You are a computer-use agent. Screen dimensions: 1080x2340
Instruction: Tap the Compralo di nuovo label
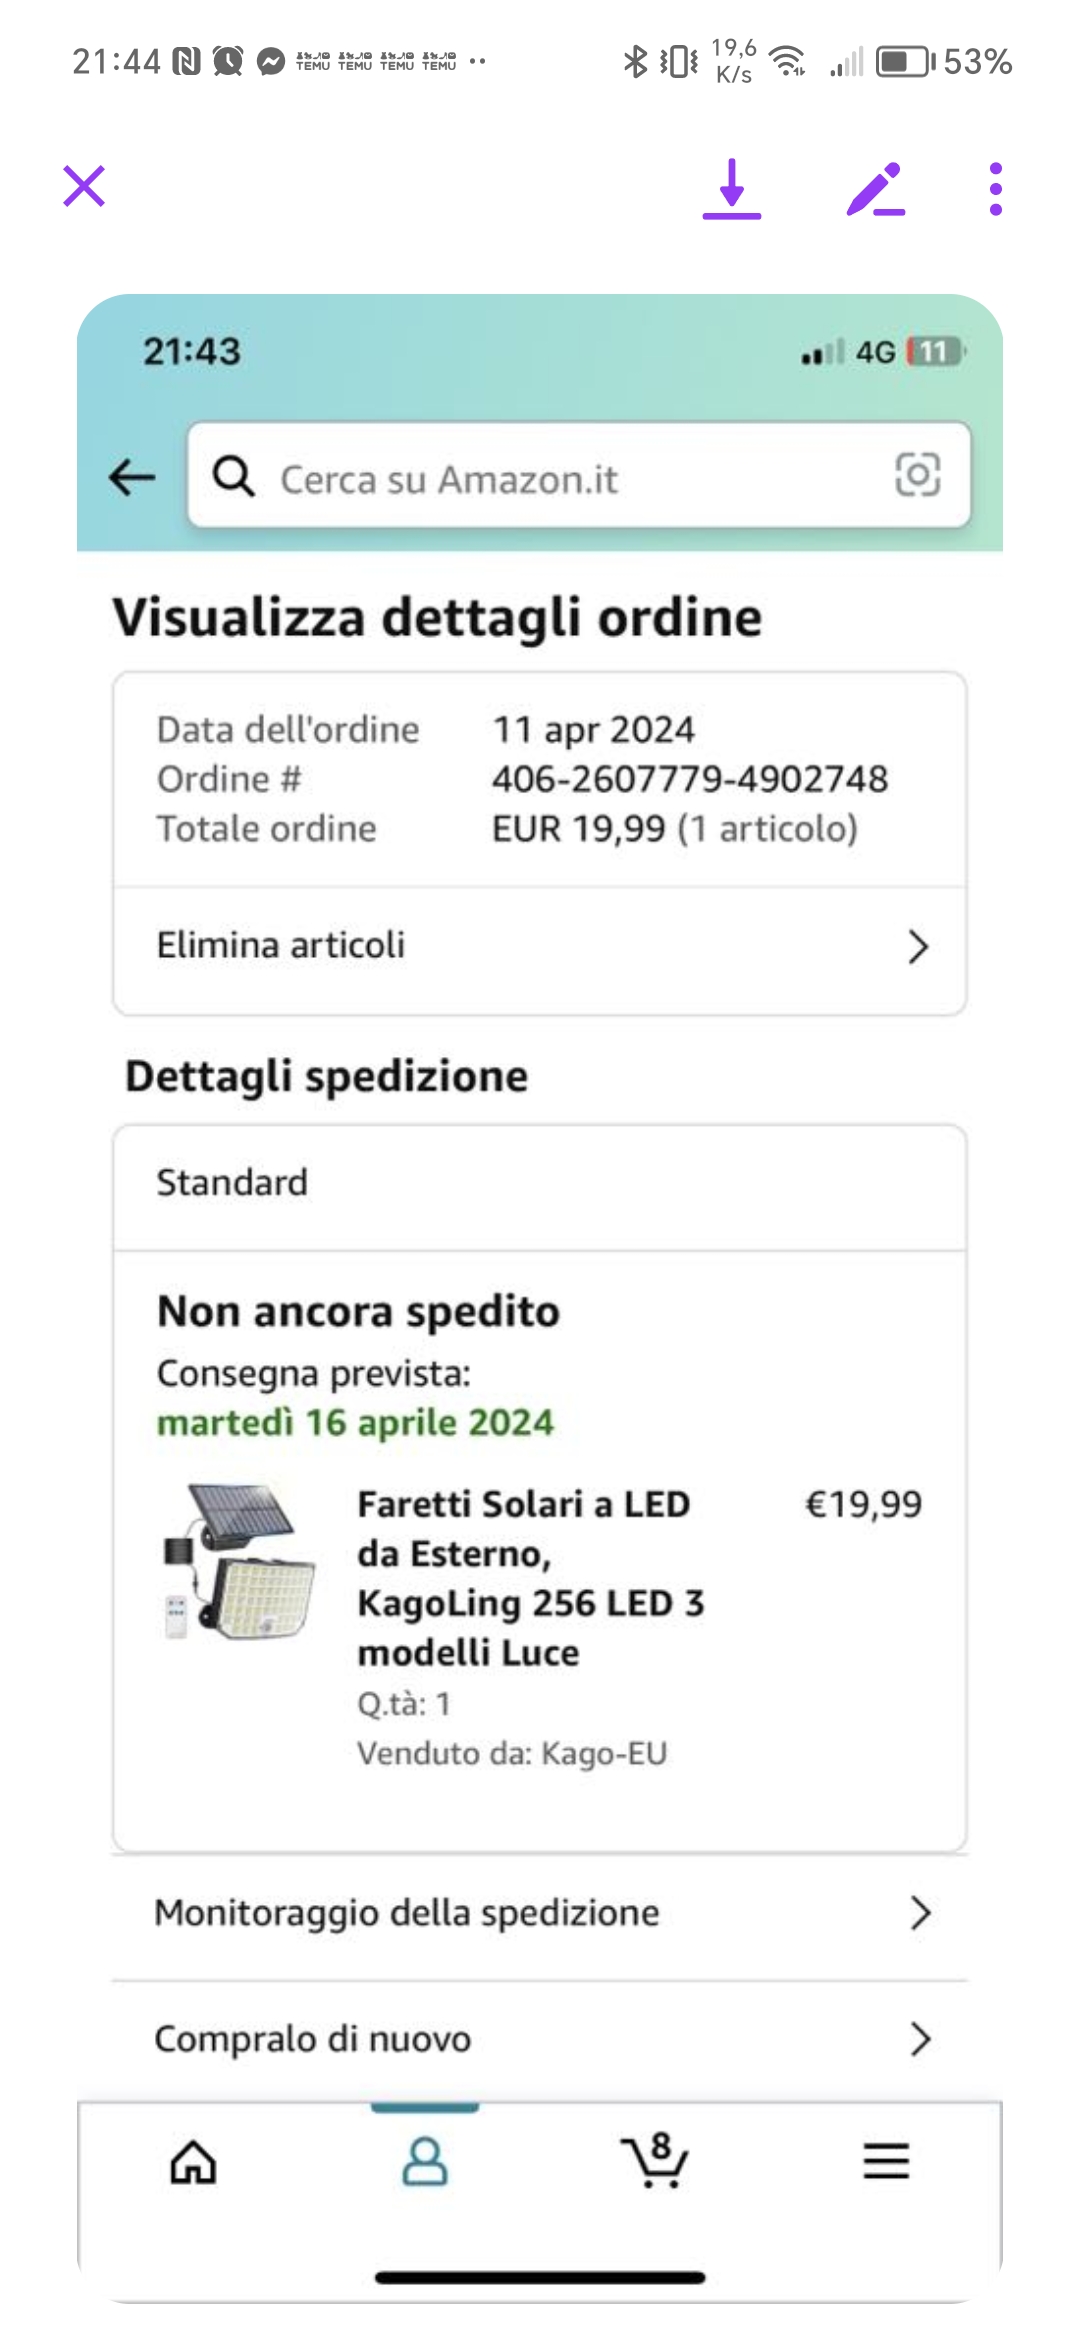tap(312, 2039)
